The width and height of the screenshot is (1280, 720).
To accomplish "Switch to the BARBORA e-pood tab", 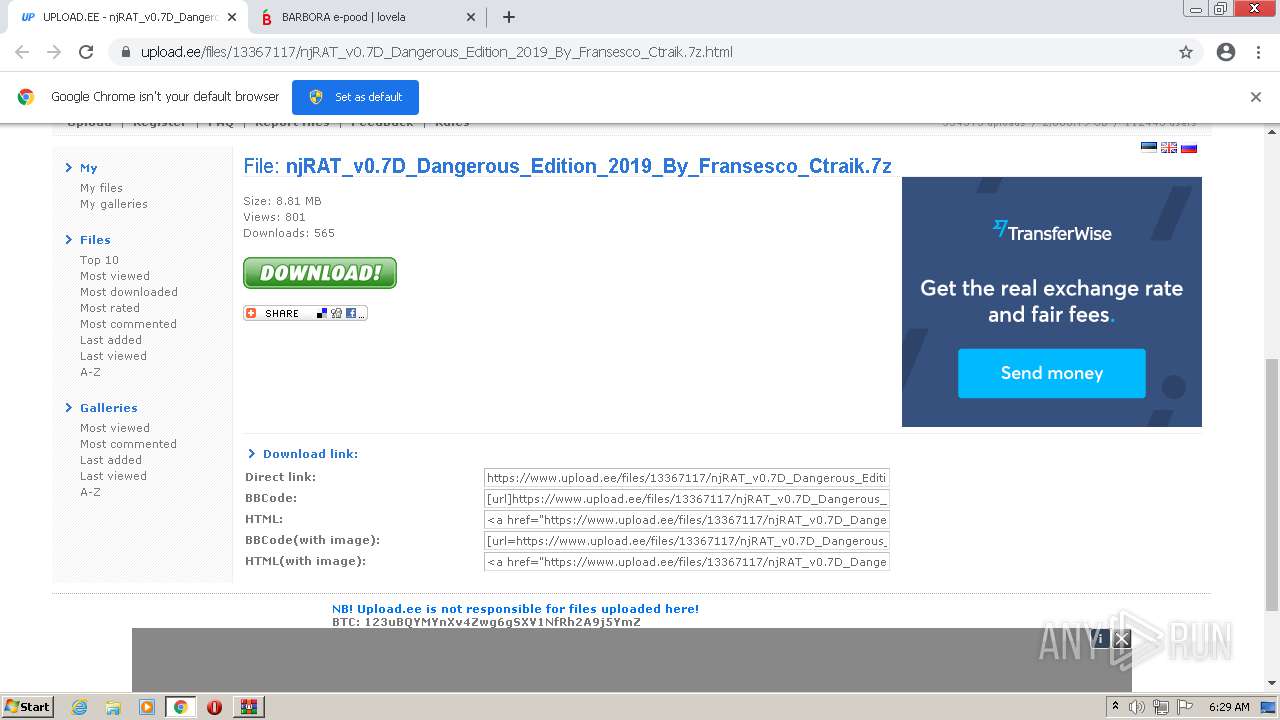I will [368, 17].
